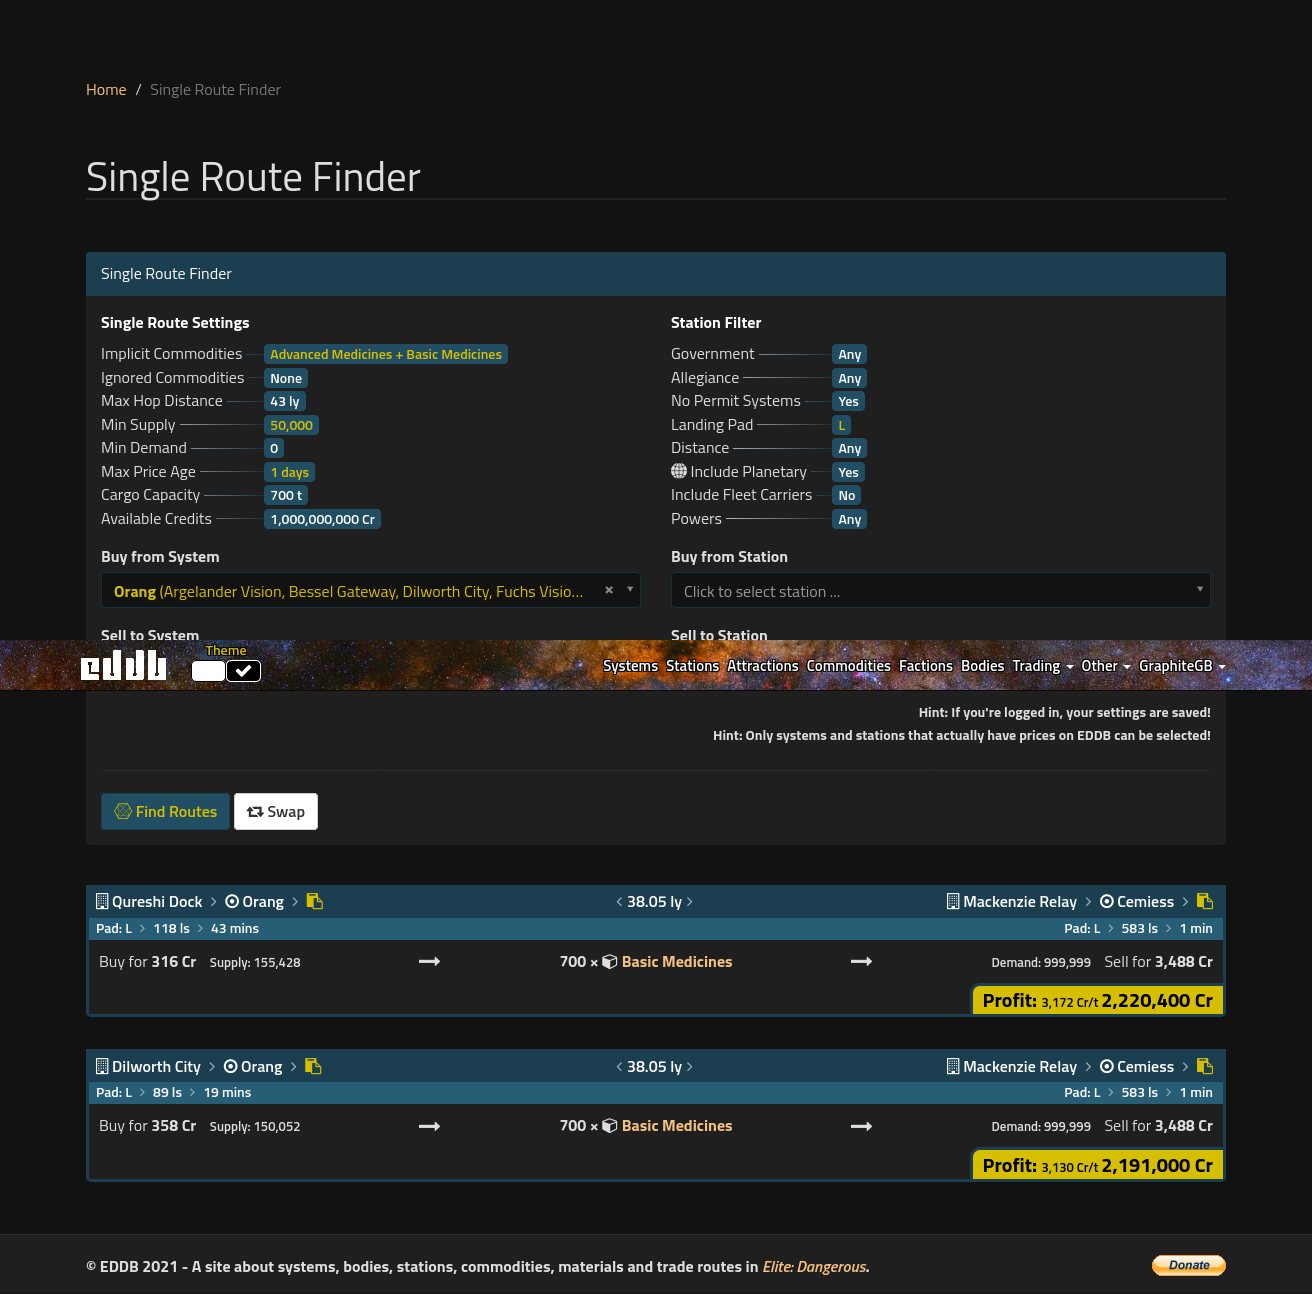Open the Elite: Dangerous footer link
This screenshot has width=1312, height=1294.
pyautogui.click(x=814, y=1267)
